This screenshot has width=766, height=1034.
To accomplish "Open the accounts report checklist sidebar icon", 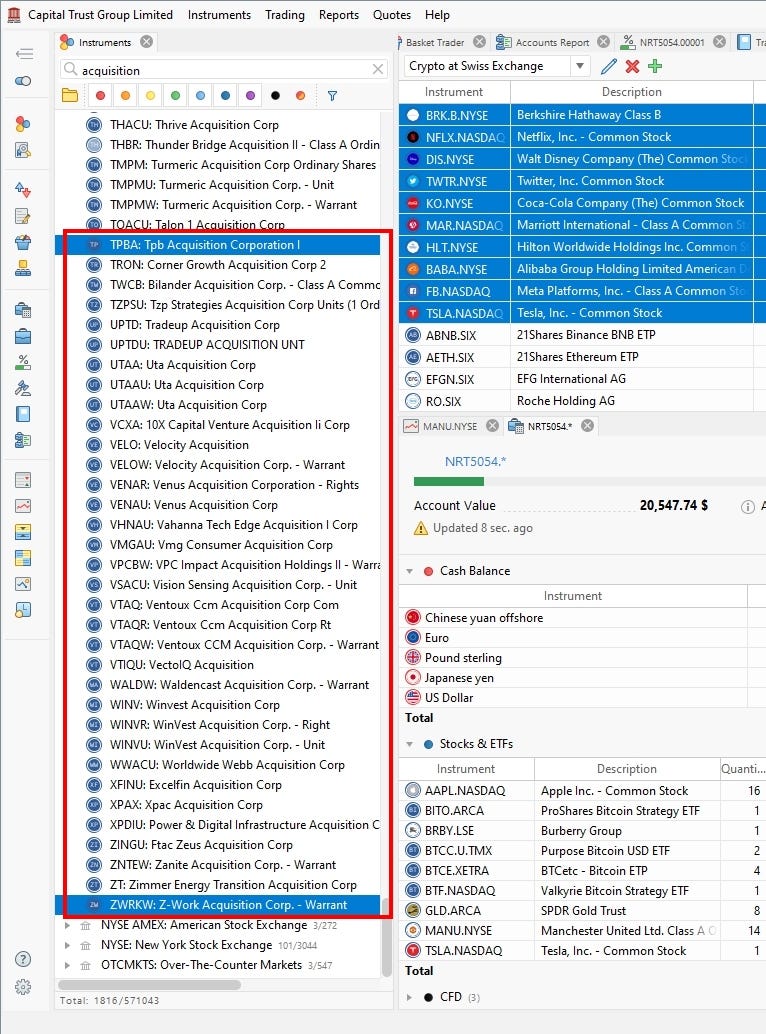I will 22,440.
